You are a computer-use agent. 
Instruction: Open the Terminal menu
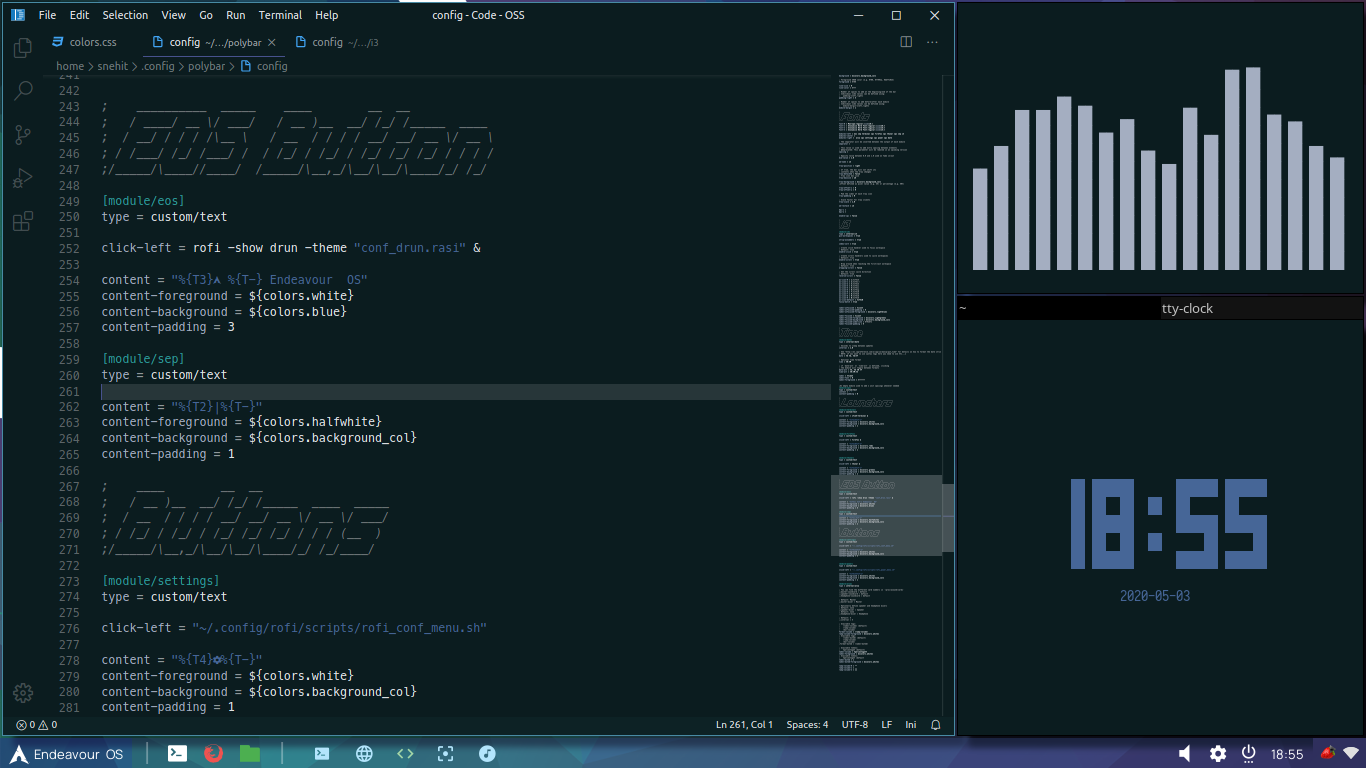click(280, 15)
